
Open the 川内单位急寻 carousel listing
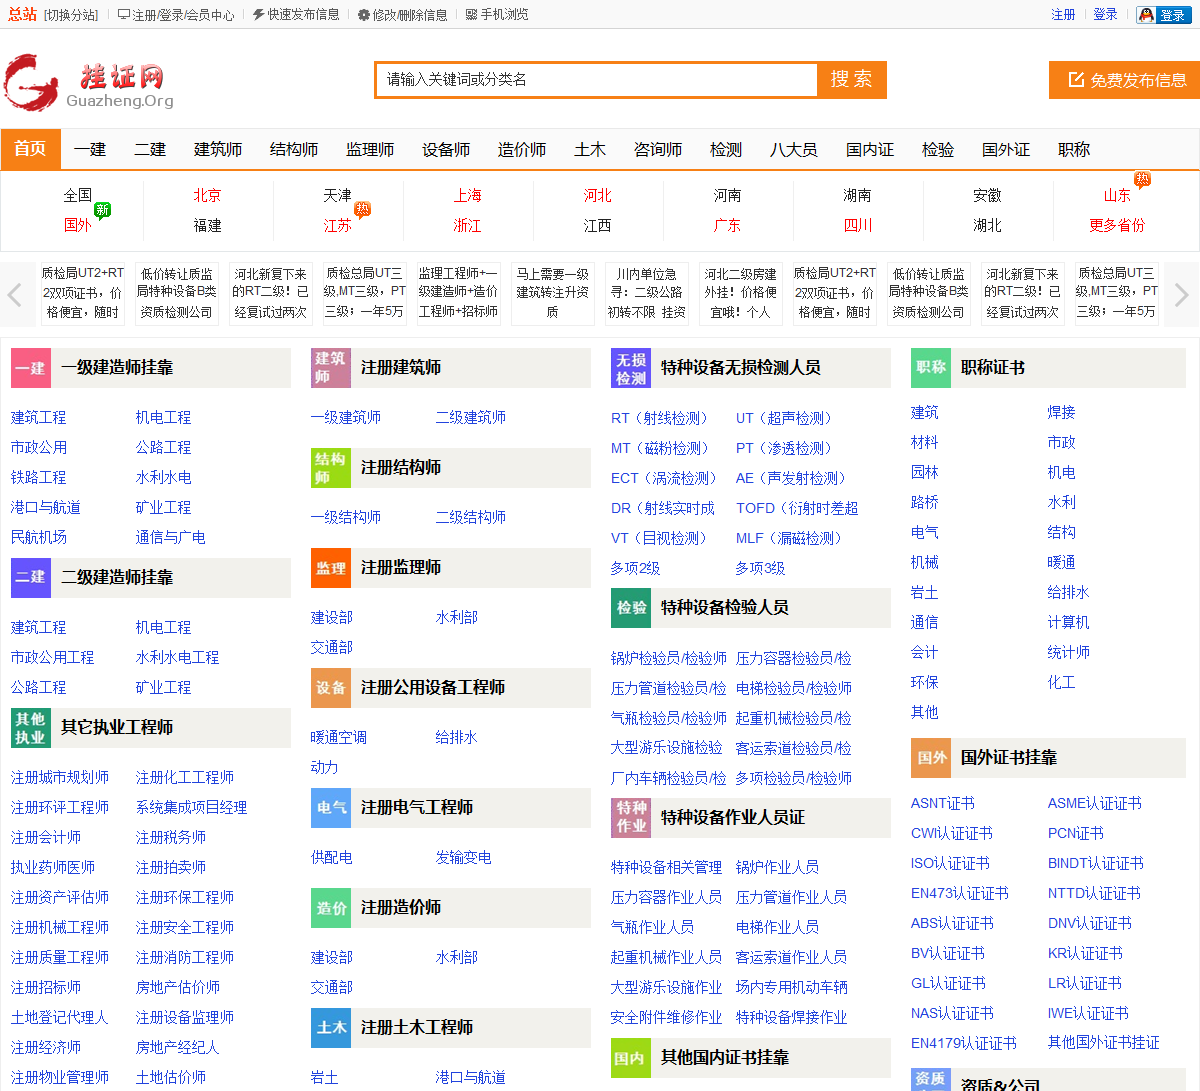(x=646, y=293)
